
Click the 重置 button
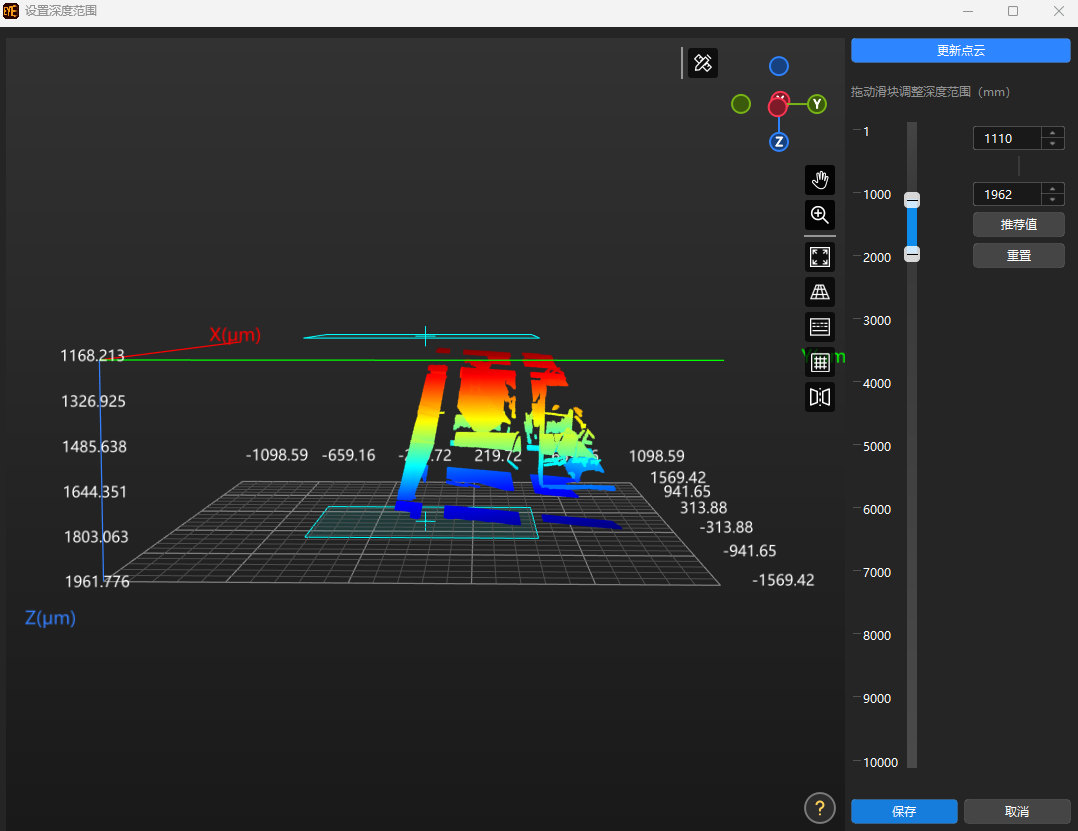[x=1018, y=256]
